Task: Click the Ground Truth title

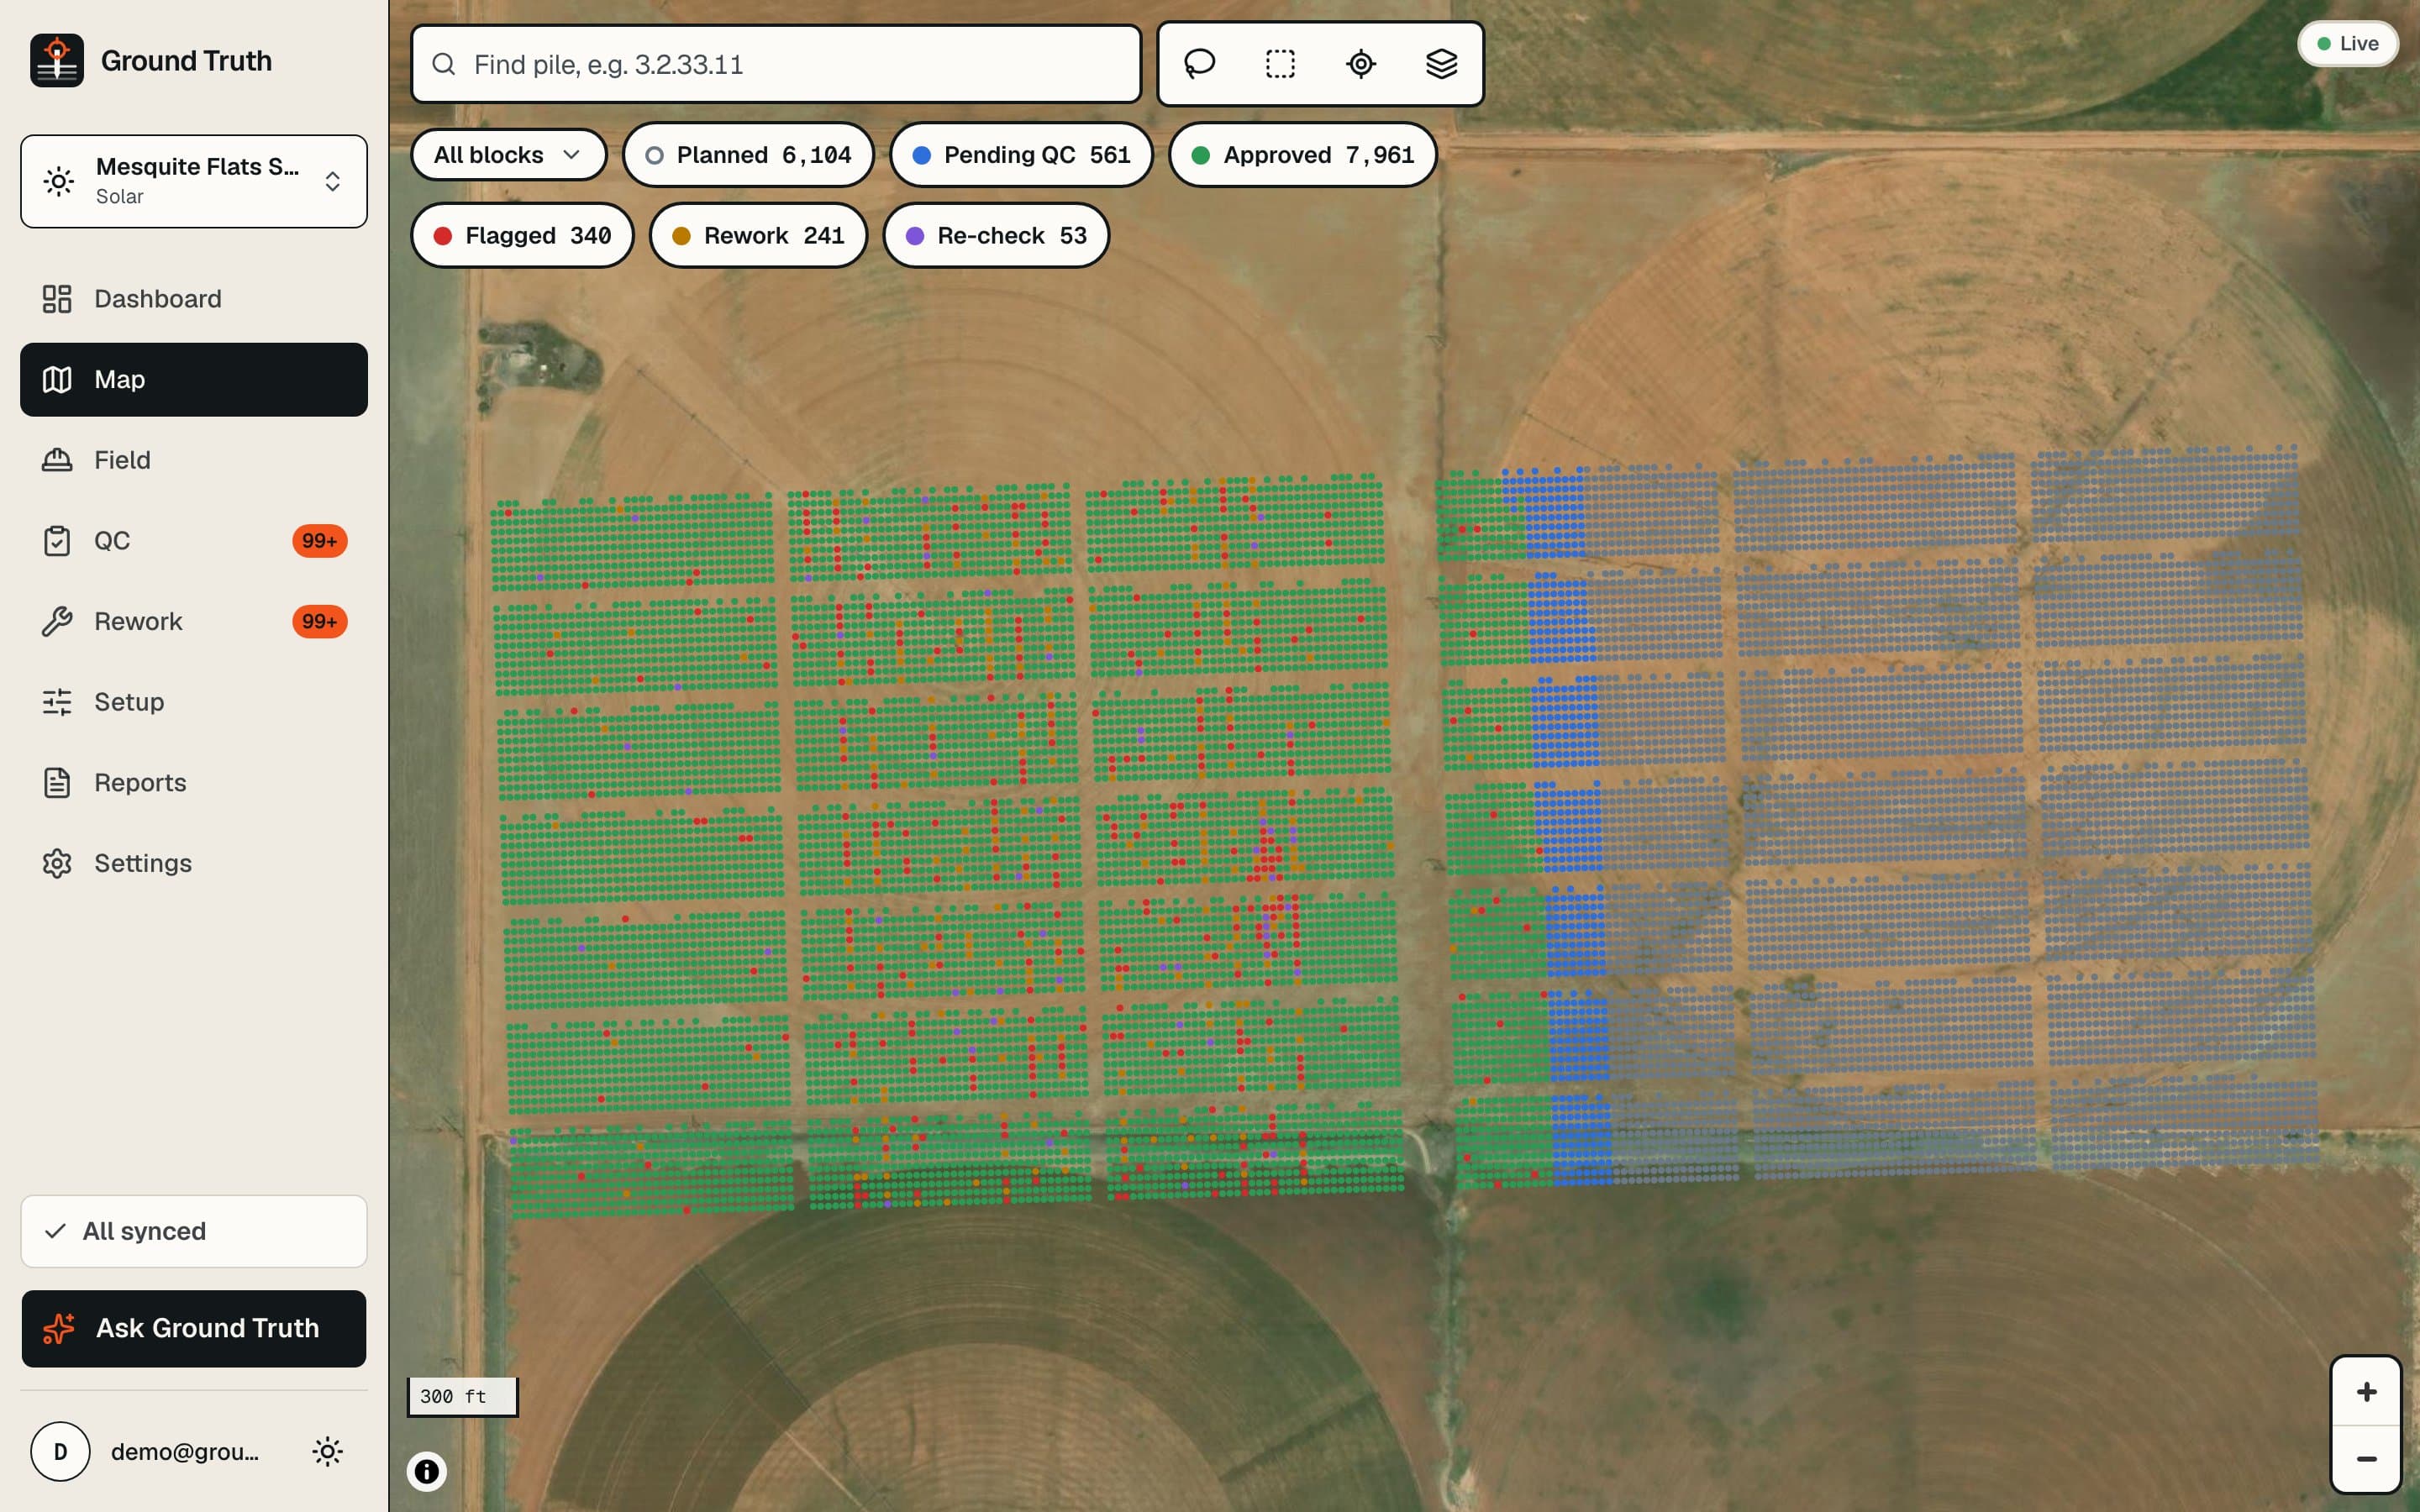Action: pyautogui.click(x=186, y=61)
